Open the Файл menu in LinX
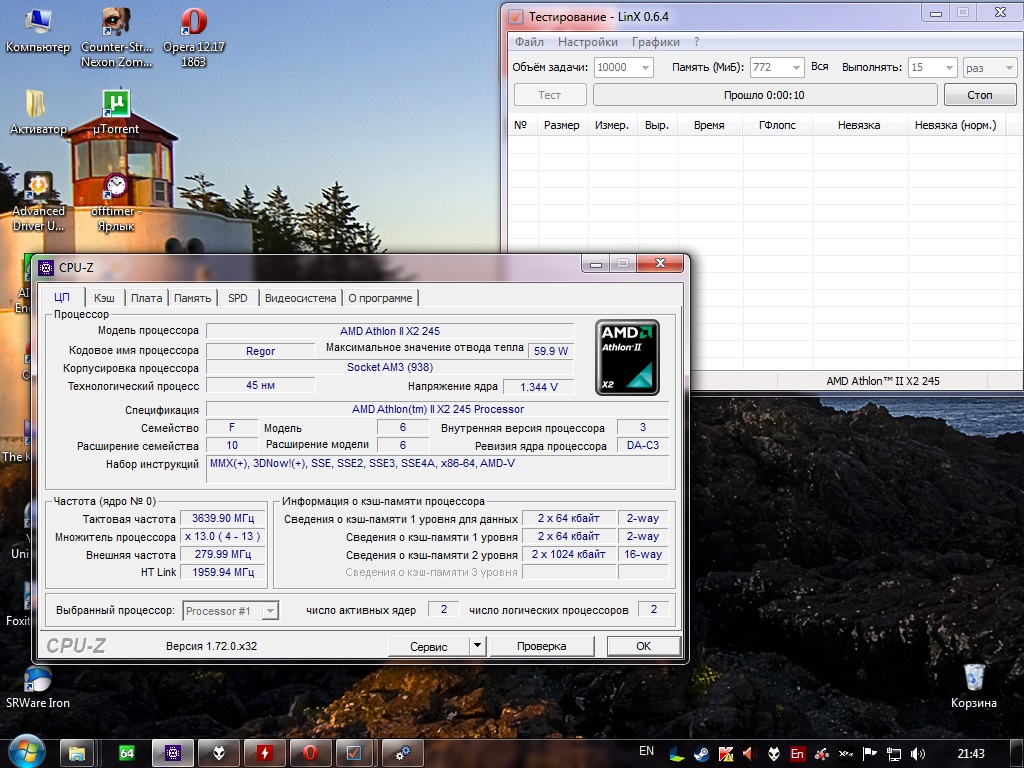Viewport: 1024px width, 768px height. (x=529, y=42)
